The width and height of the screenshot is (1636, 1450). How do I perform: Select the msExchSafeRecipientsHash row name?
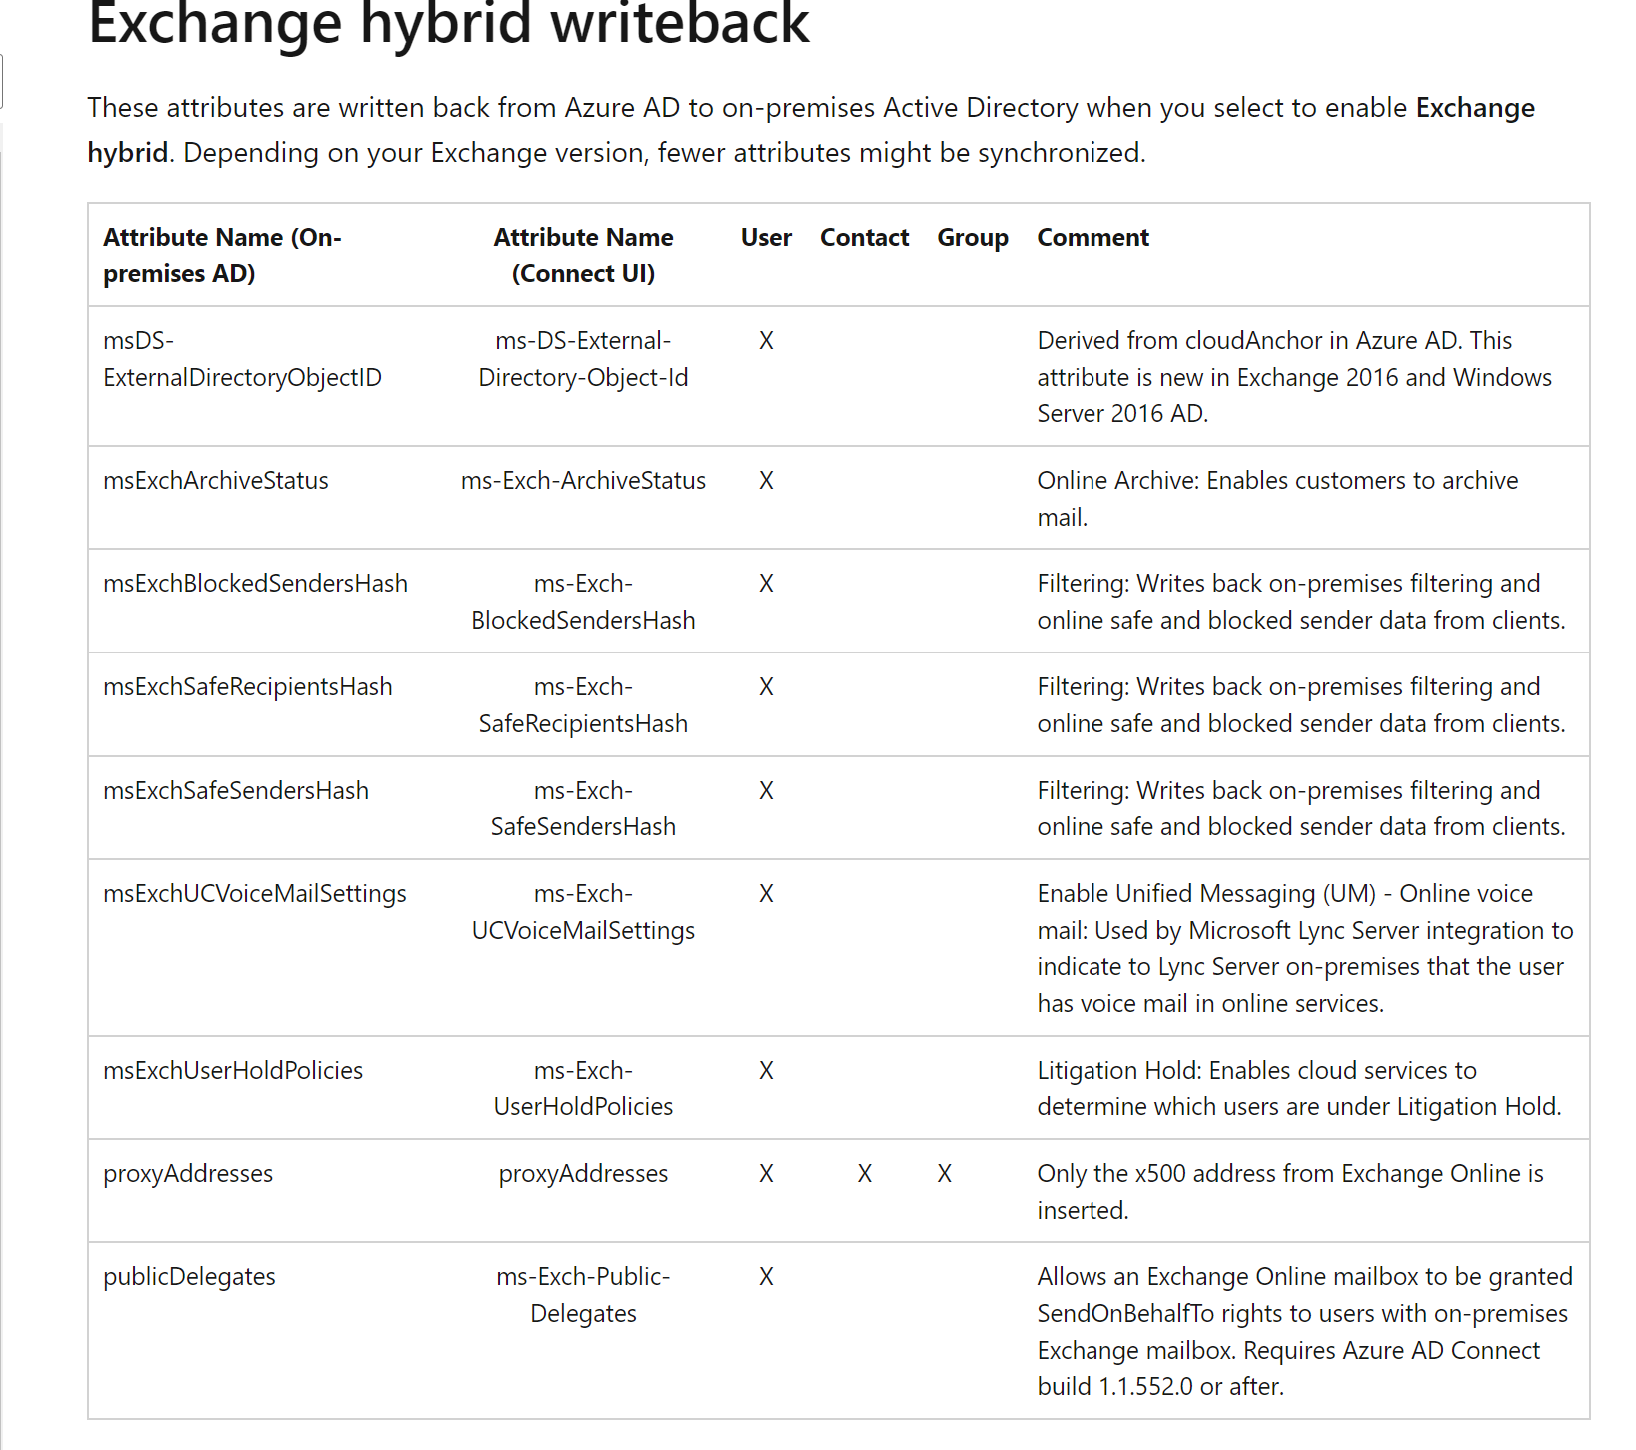(248, 686)
